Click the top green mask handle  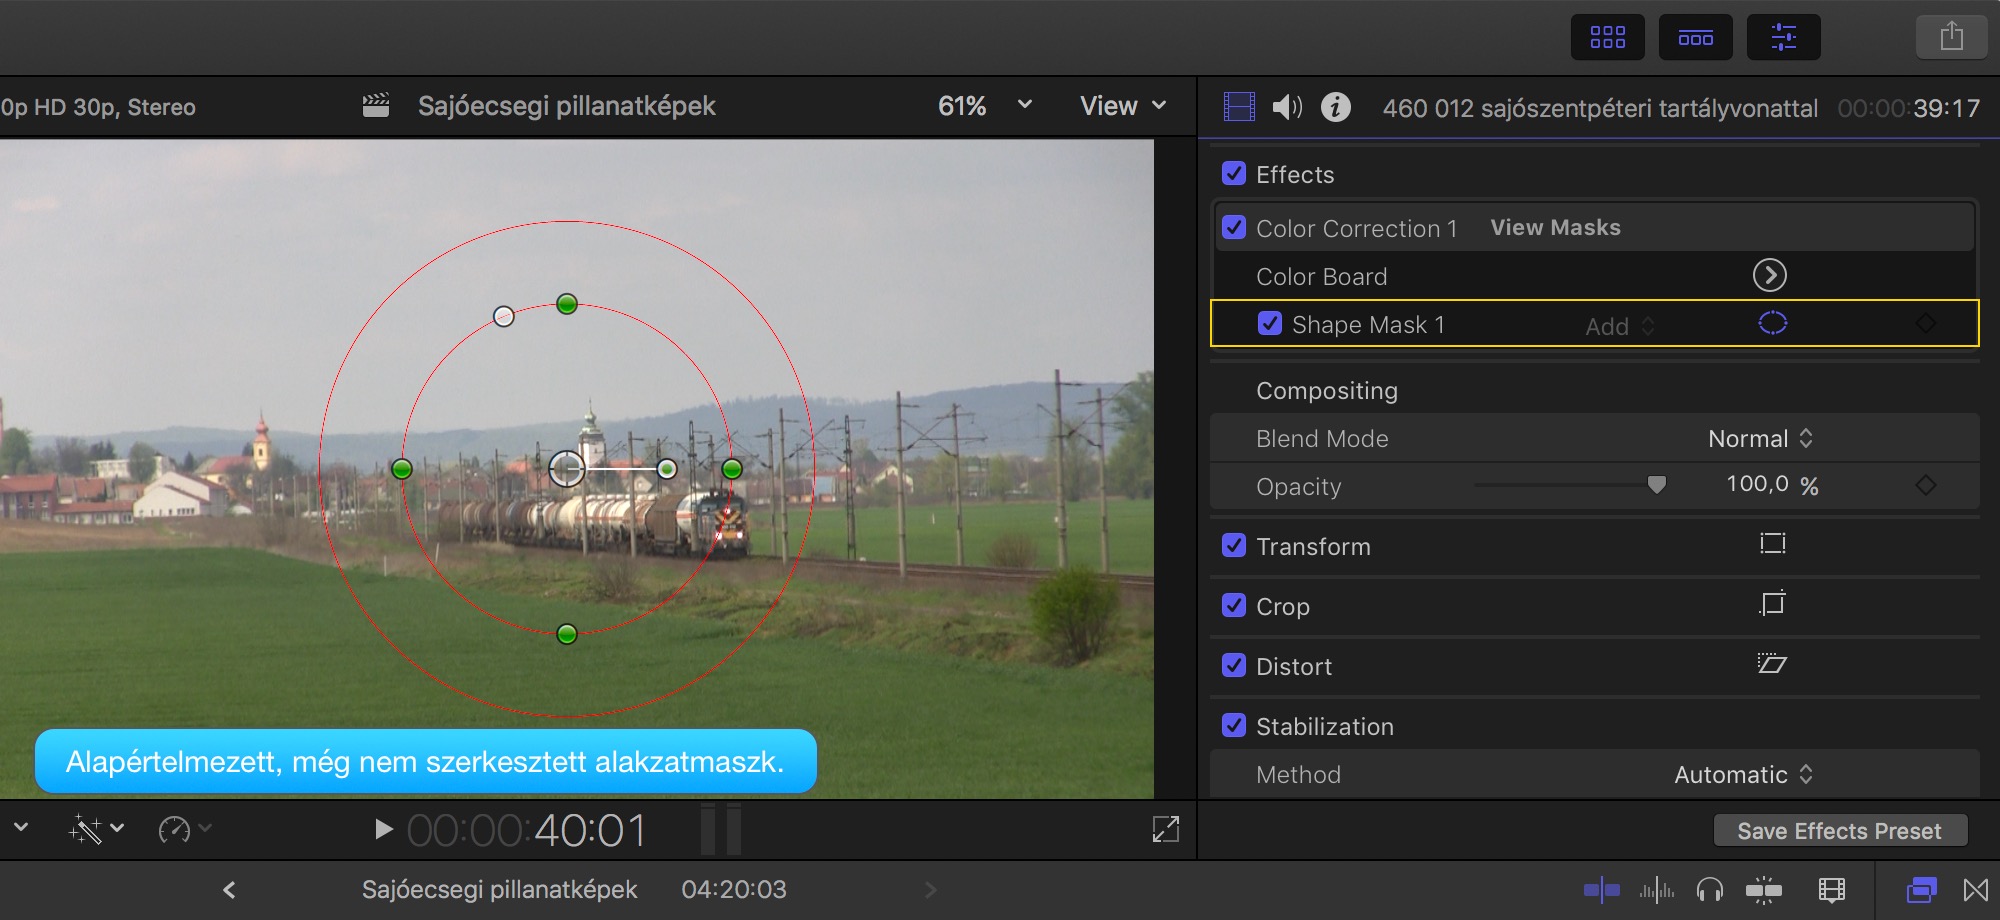(x=567, y=304)
